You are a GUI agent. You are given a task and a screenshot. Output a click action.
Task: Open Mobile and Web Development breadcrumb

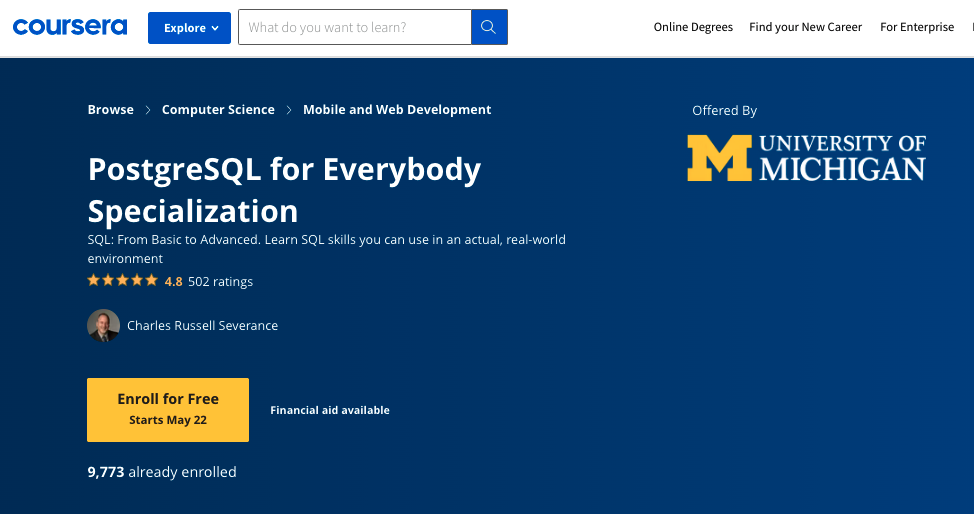click(397, 110)
